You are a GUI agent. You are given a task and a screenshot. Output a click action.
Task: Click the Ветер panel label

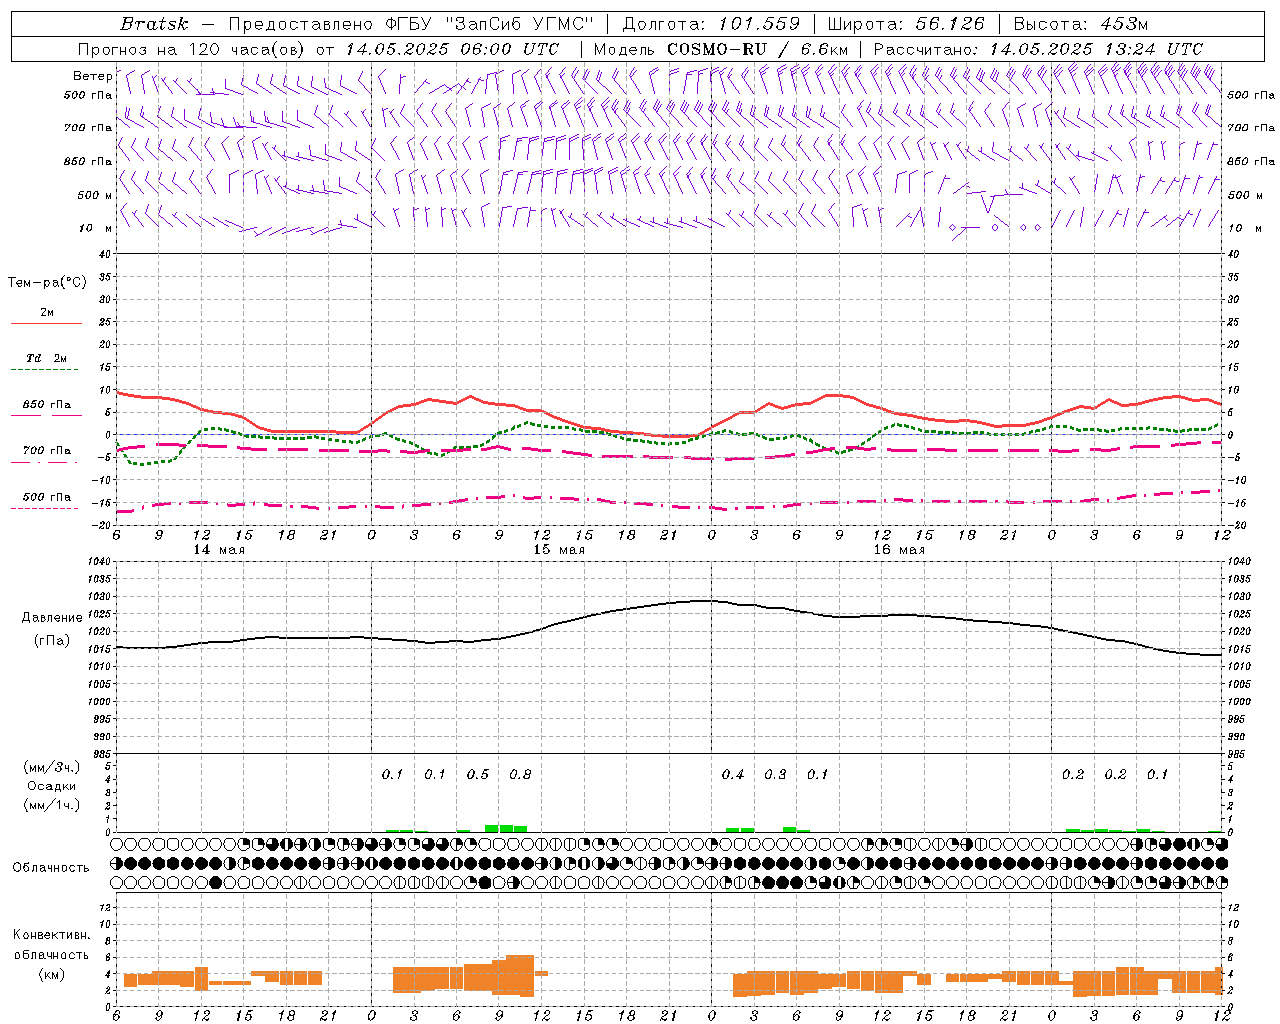pyautogui.click(x=92, y=76)
